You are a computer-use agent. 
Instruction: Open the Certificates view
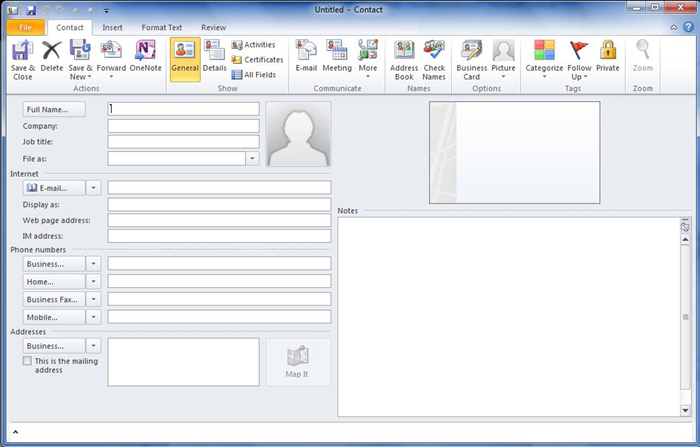point(257,59)
